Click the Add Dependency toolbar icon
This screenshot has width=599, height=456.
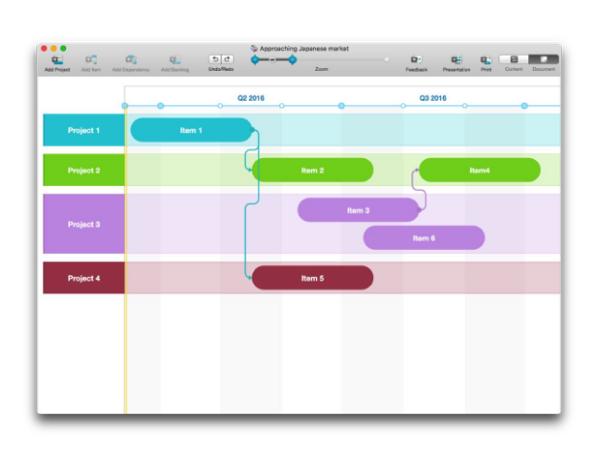(131, 60)
